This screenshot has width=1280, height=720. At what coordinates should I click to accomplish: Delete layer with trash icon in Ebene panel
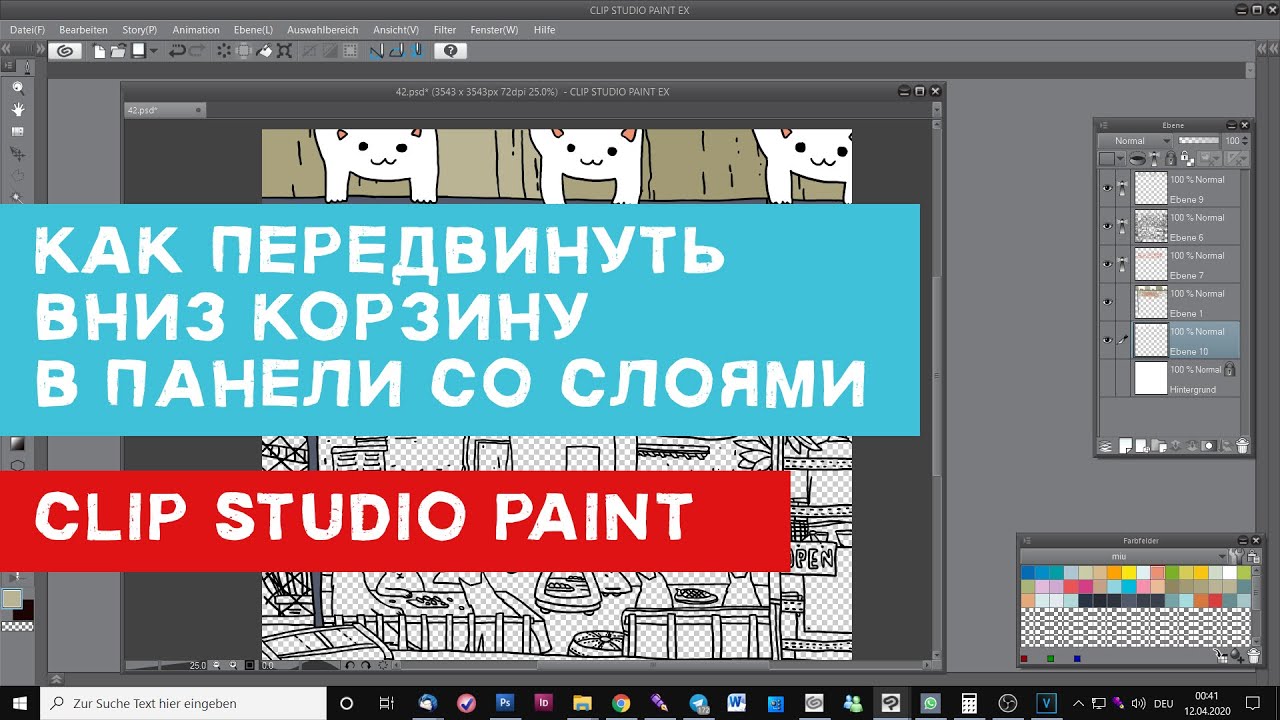[1242, 447]
